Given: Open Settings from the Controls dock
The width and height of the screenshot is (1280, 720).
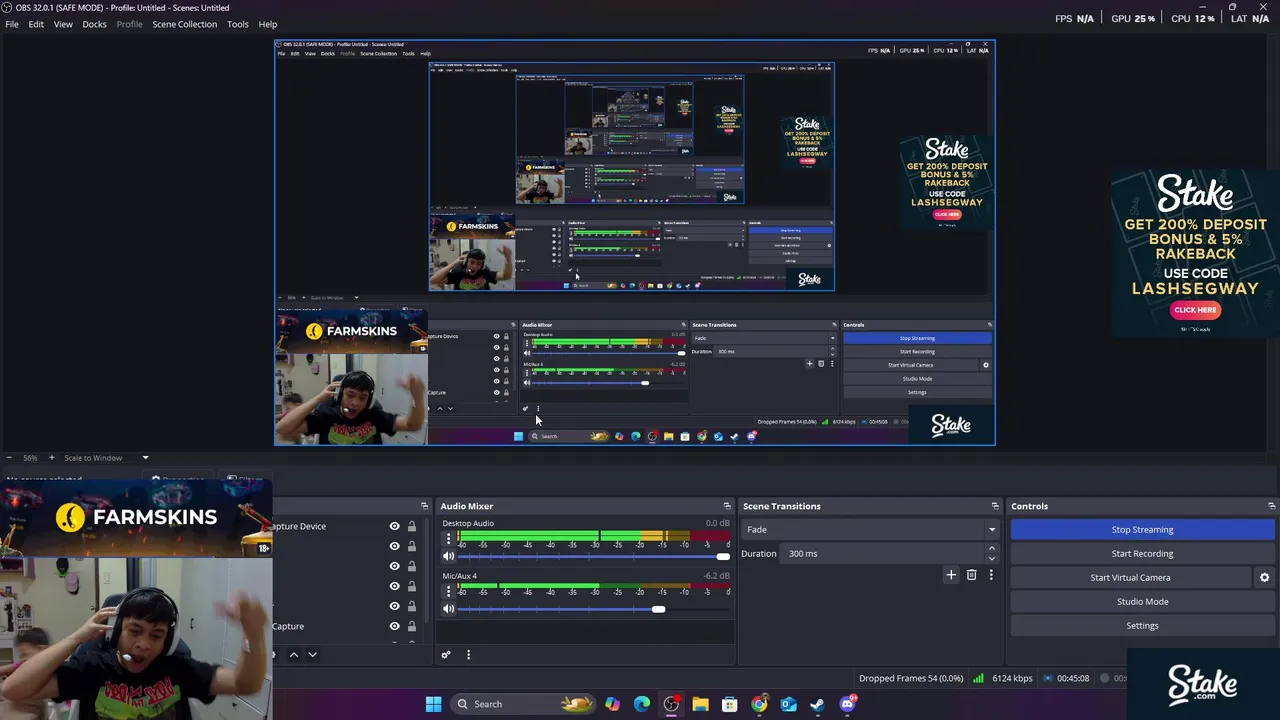Looking at the screenshot, I should pos(1142,625).
